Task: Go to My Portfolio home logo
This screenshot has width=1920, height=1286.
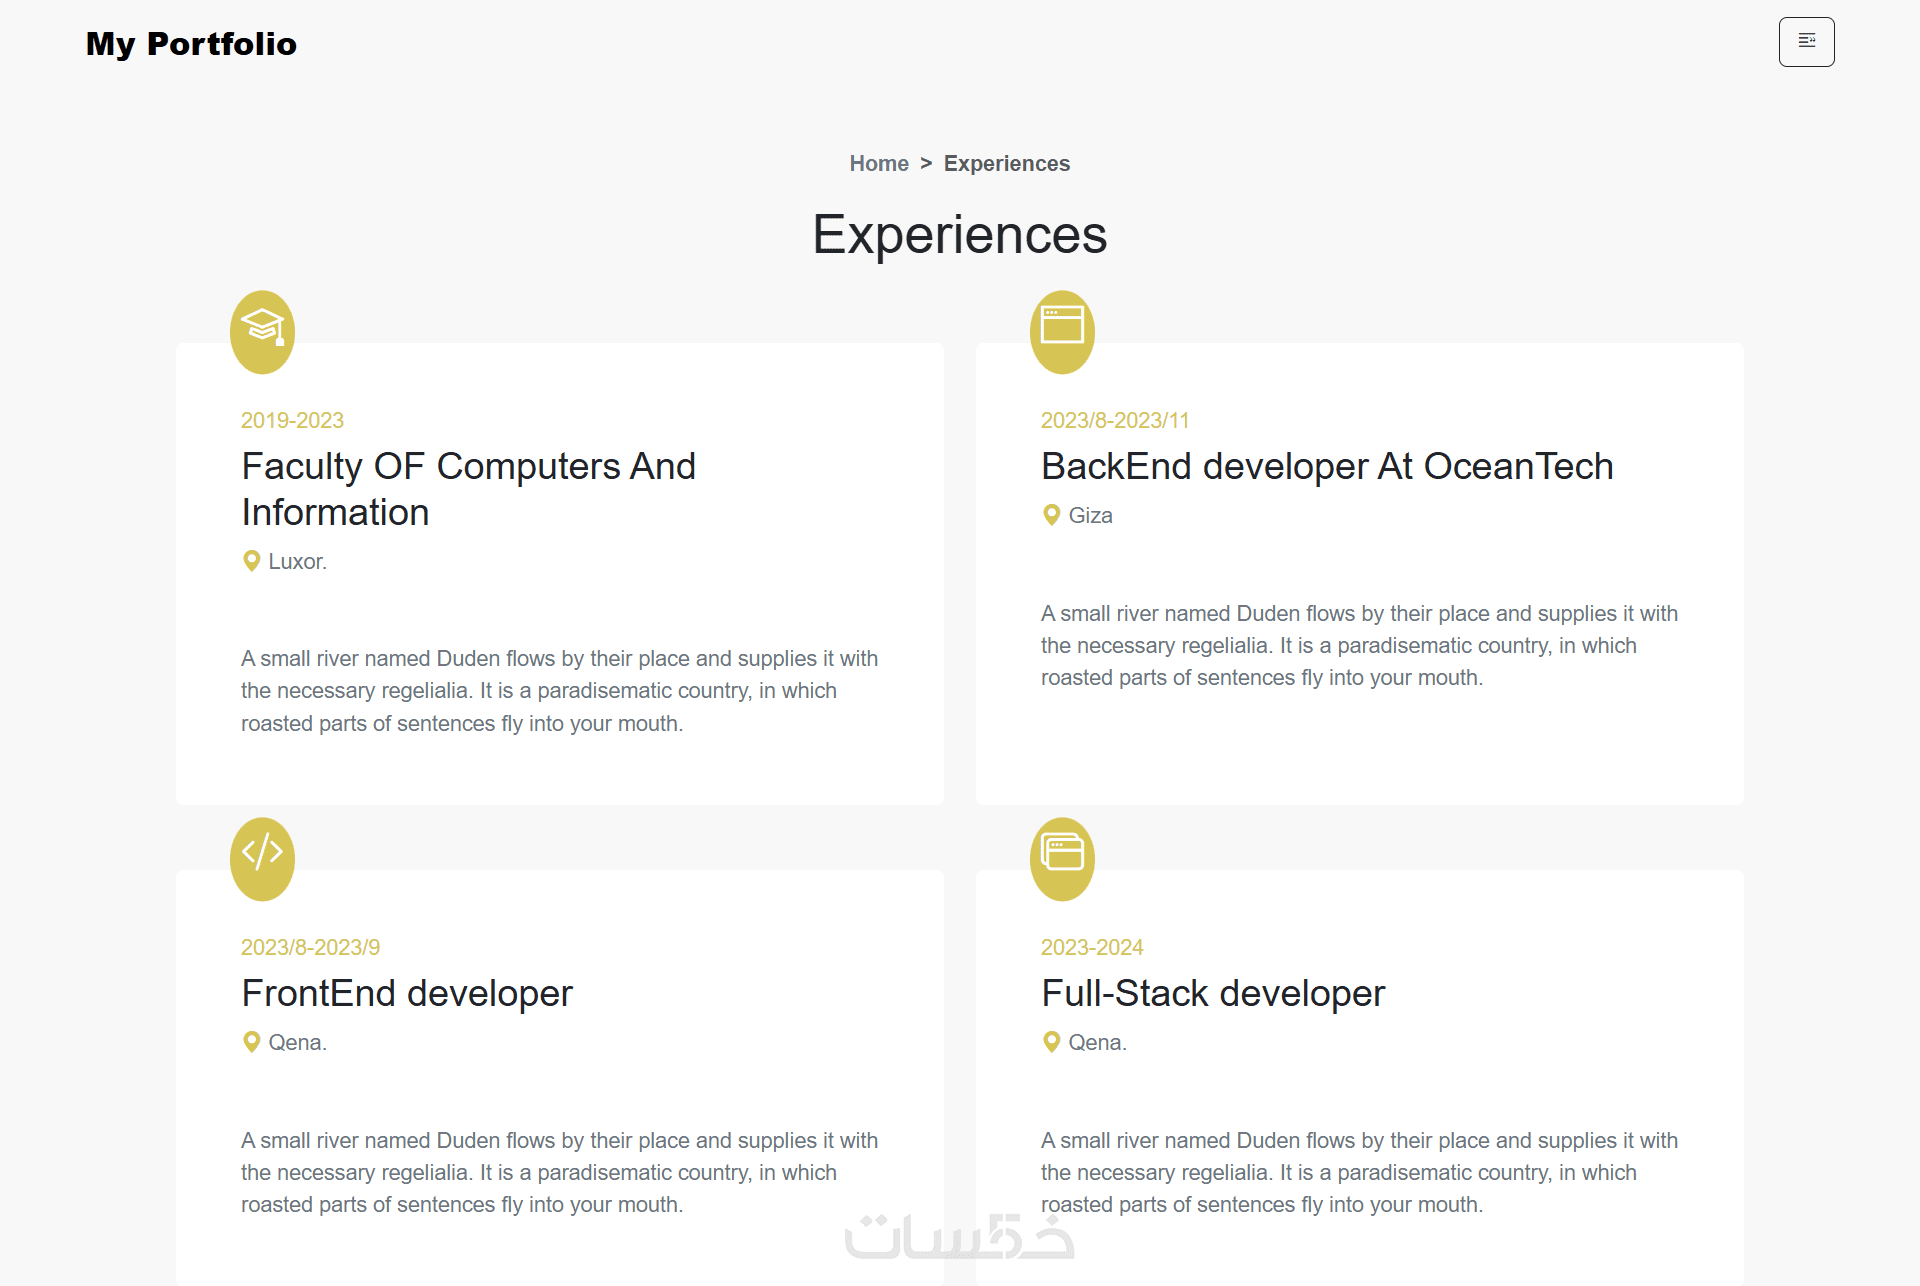Action: coord(191,44)
